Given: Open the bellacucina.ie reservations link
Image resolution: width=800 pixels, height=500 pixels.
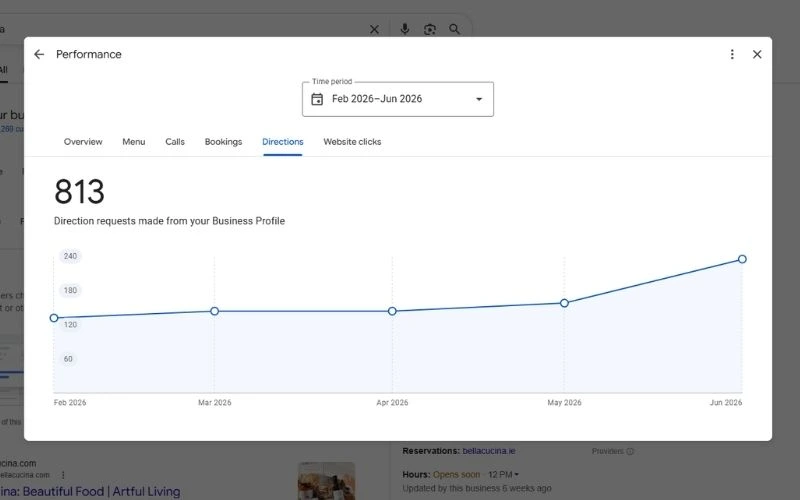Looking at the screenshot, I should coord(489,451).
